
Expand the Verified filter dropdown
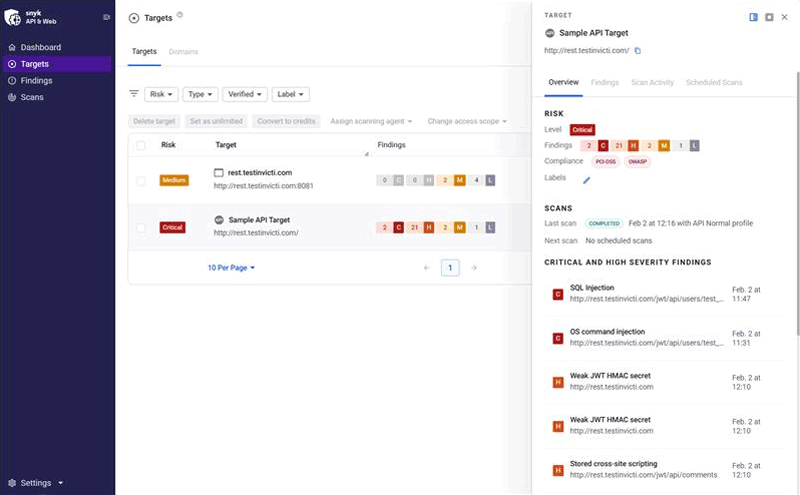coord(245,94)
